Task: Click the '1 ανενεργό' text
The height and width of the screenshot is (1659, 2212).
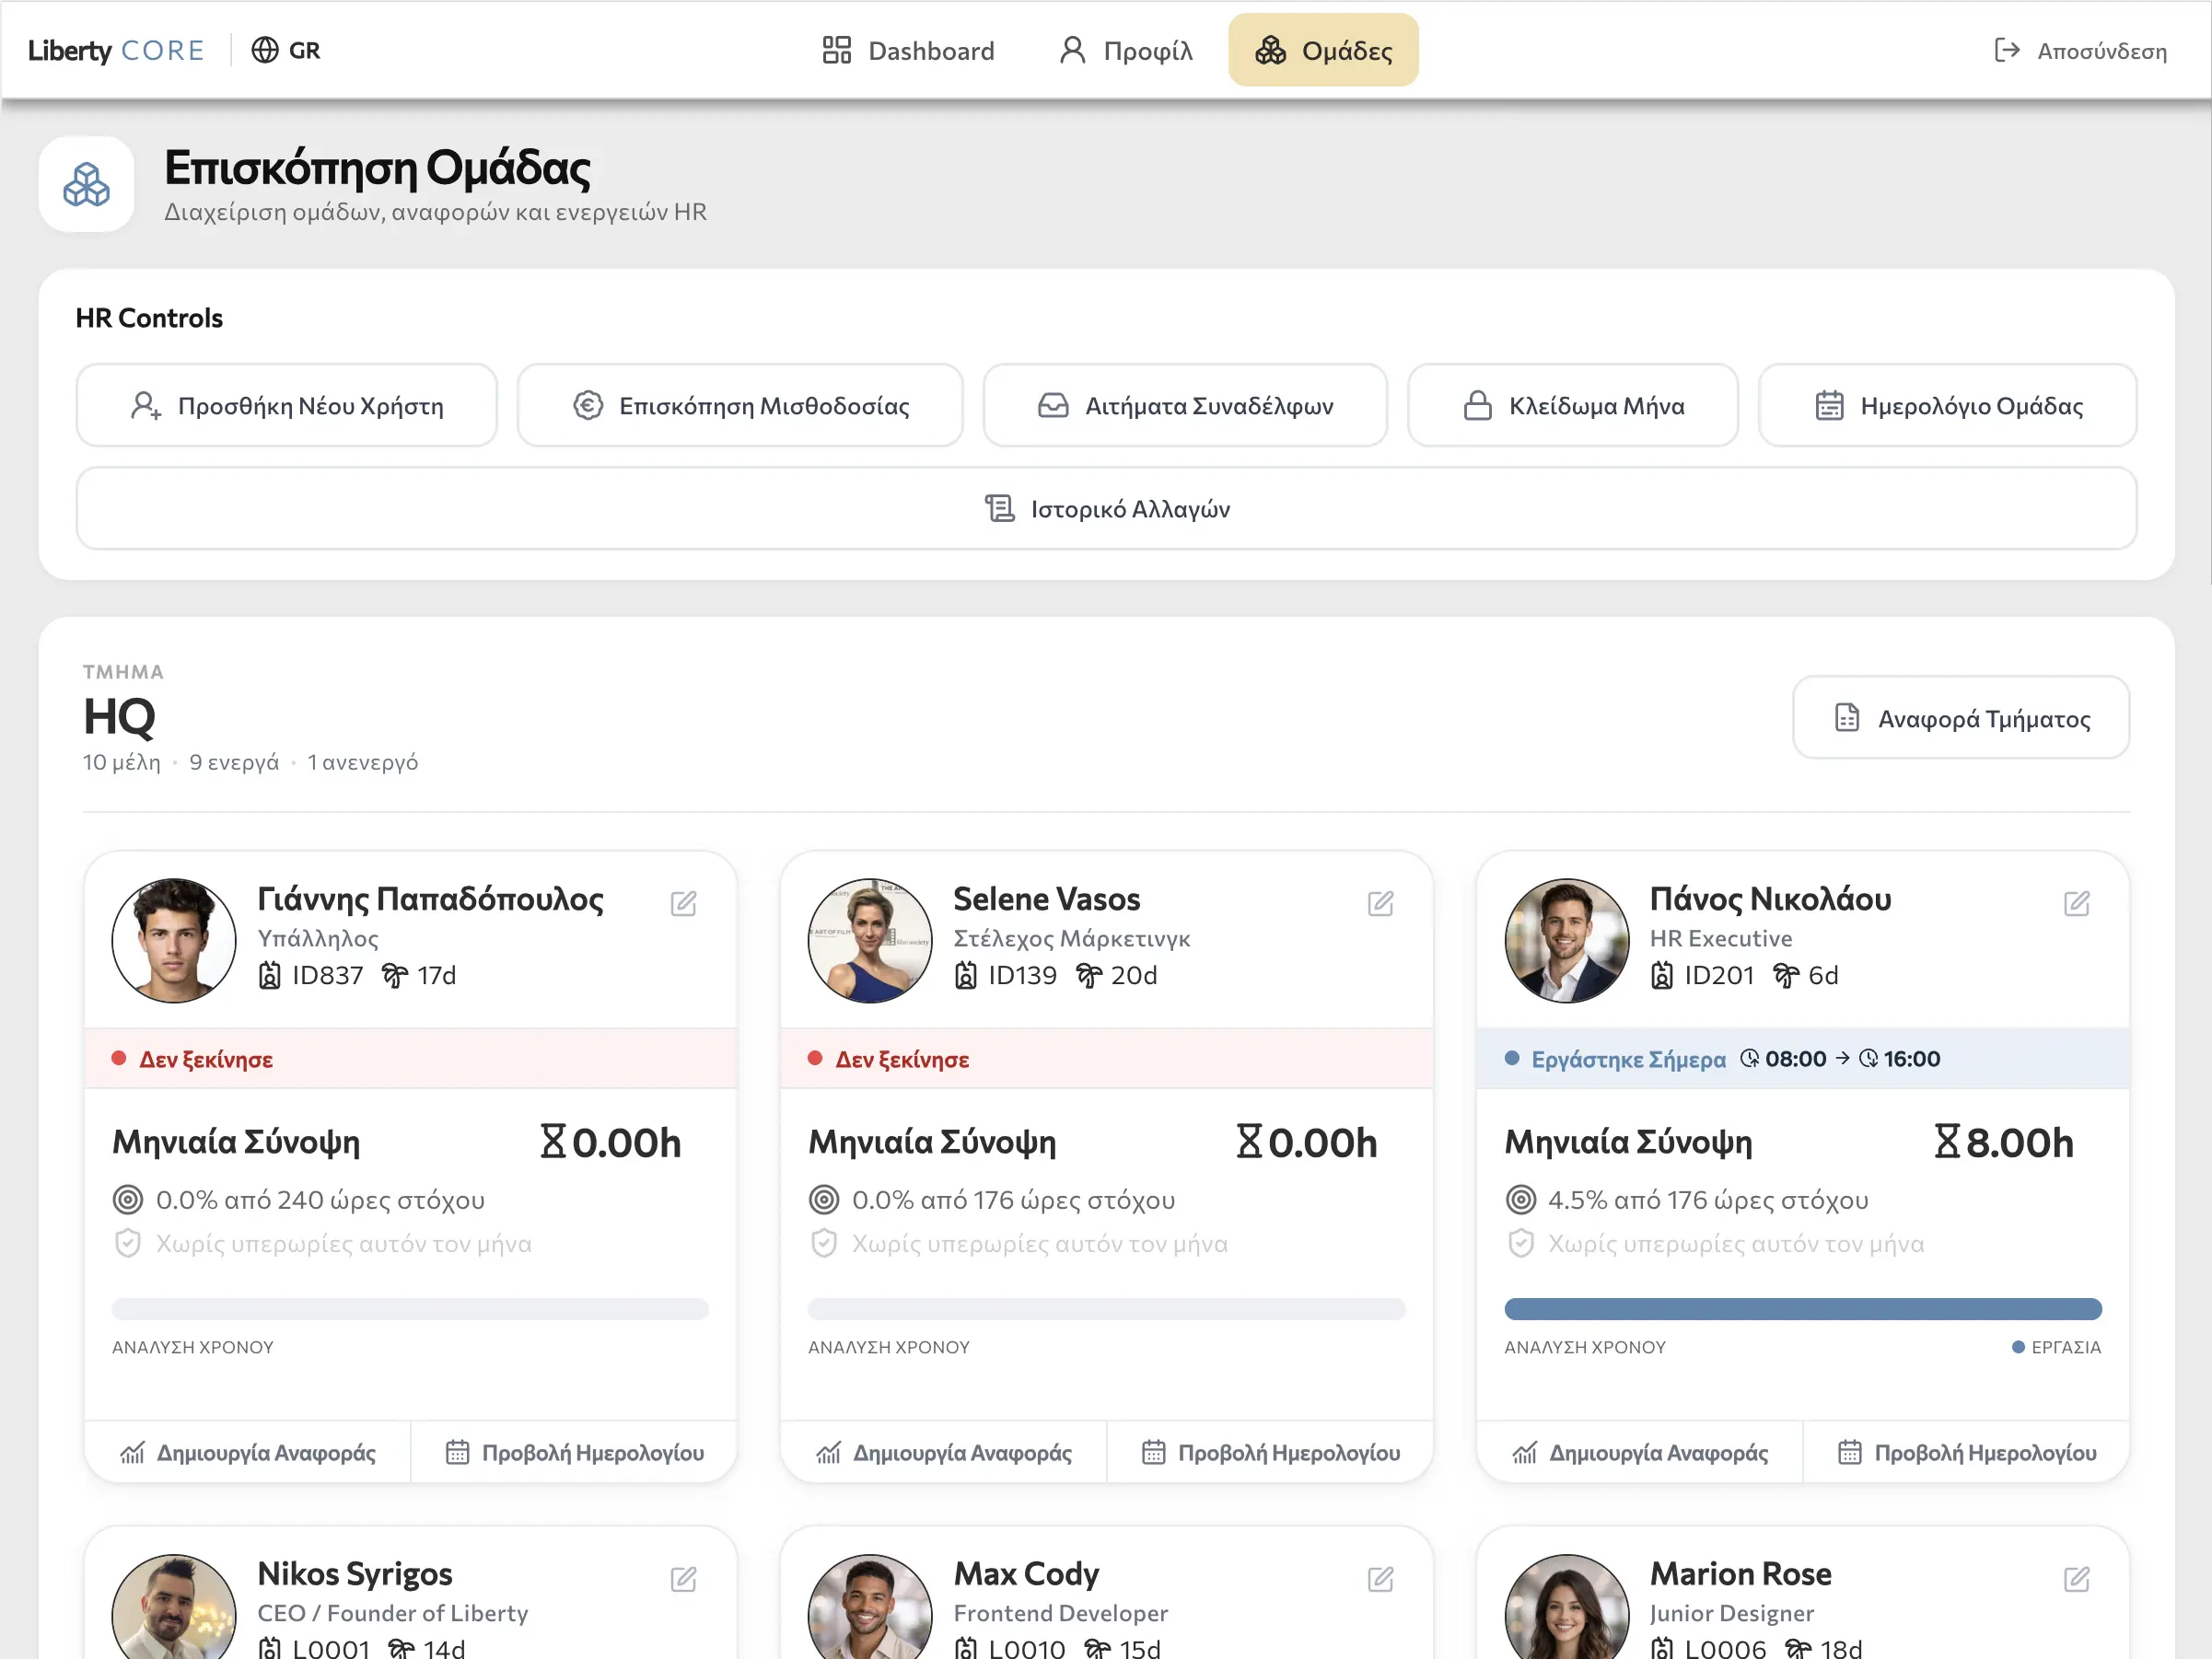Action: (x=362, y=762)
